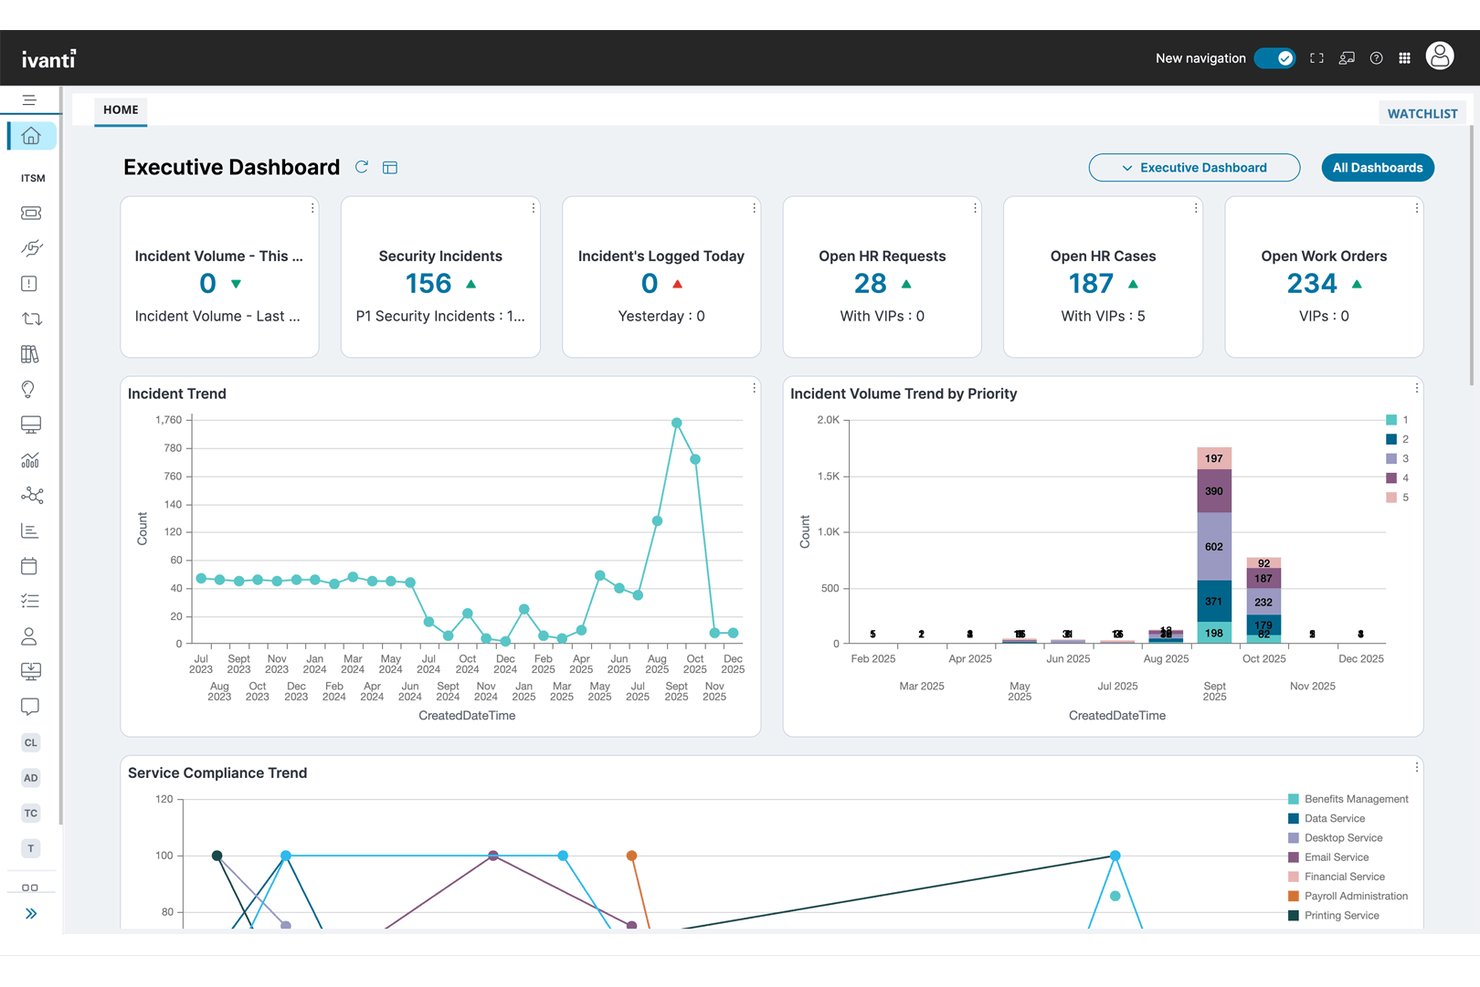The height and width of the screenshot is (987, 1480).
Task: Expand the sidebar with the double chevron
Action: click(x=31, y=913)
